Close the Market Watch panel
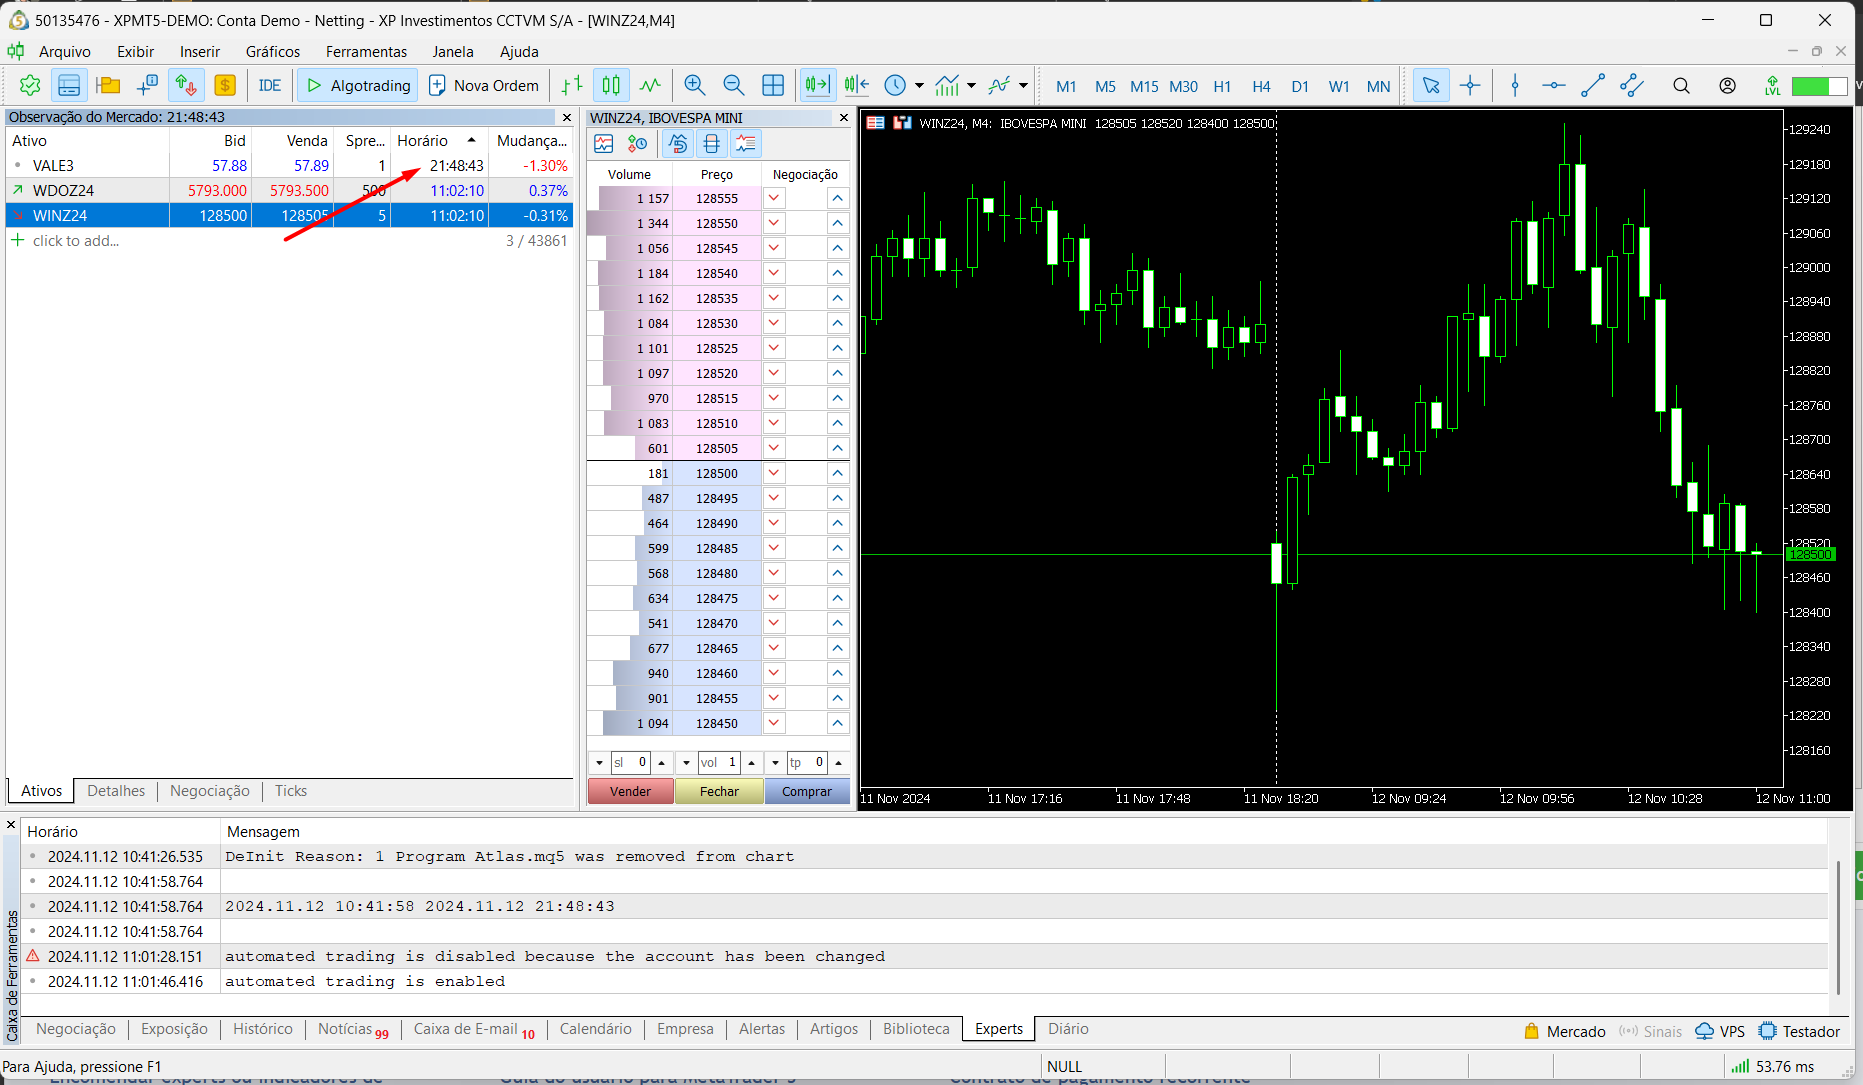Image resolution: width=1863 pixels, height=1085 pixels. click(x=567, y=118)
